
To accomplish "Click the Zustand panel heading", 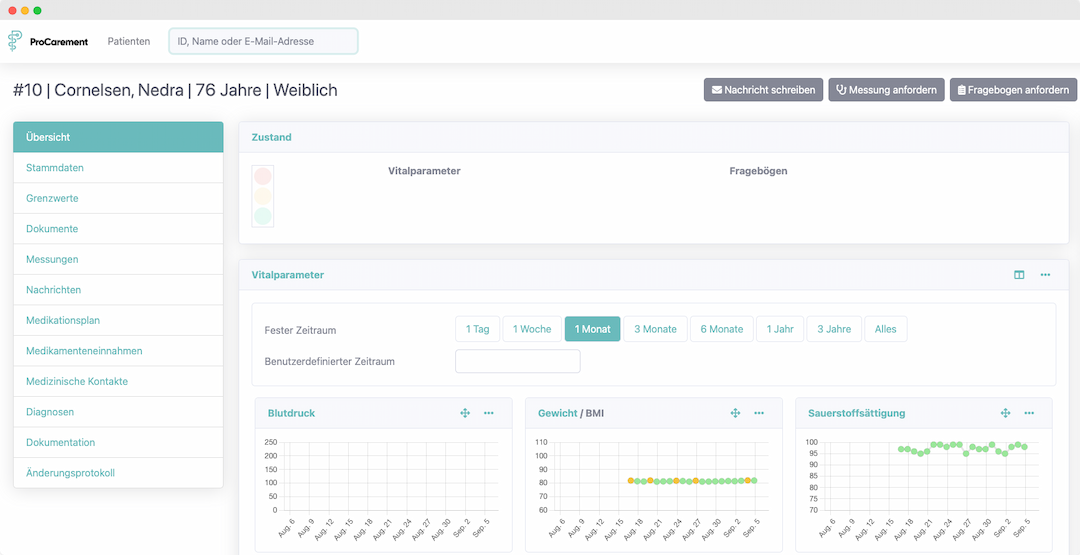I will point(271,137).
